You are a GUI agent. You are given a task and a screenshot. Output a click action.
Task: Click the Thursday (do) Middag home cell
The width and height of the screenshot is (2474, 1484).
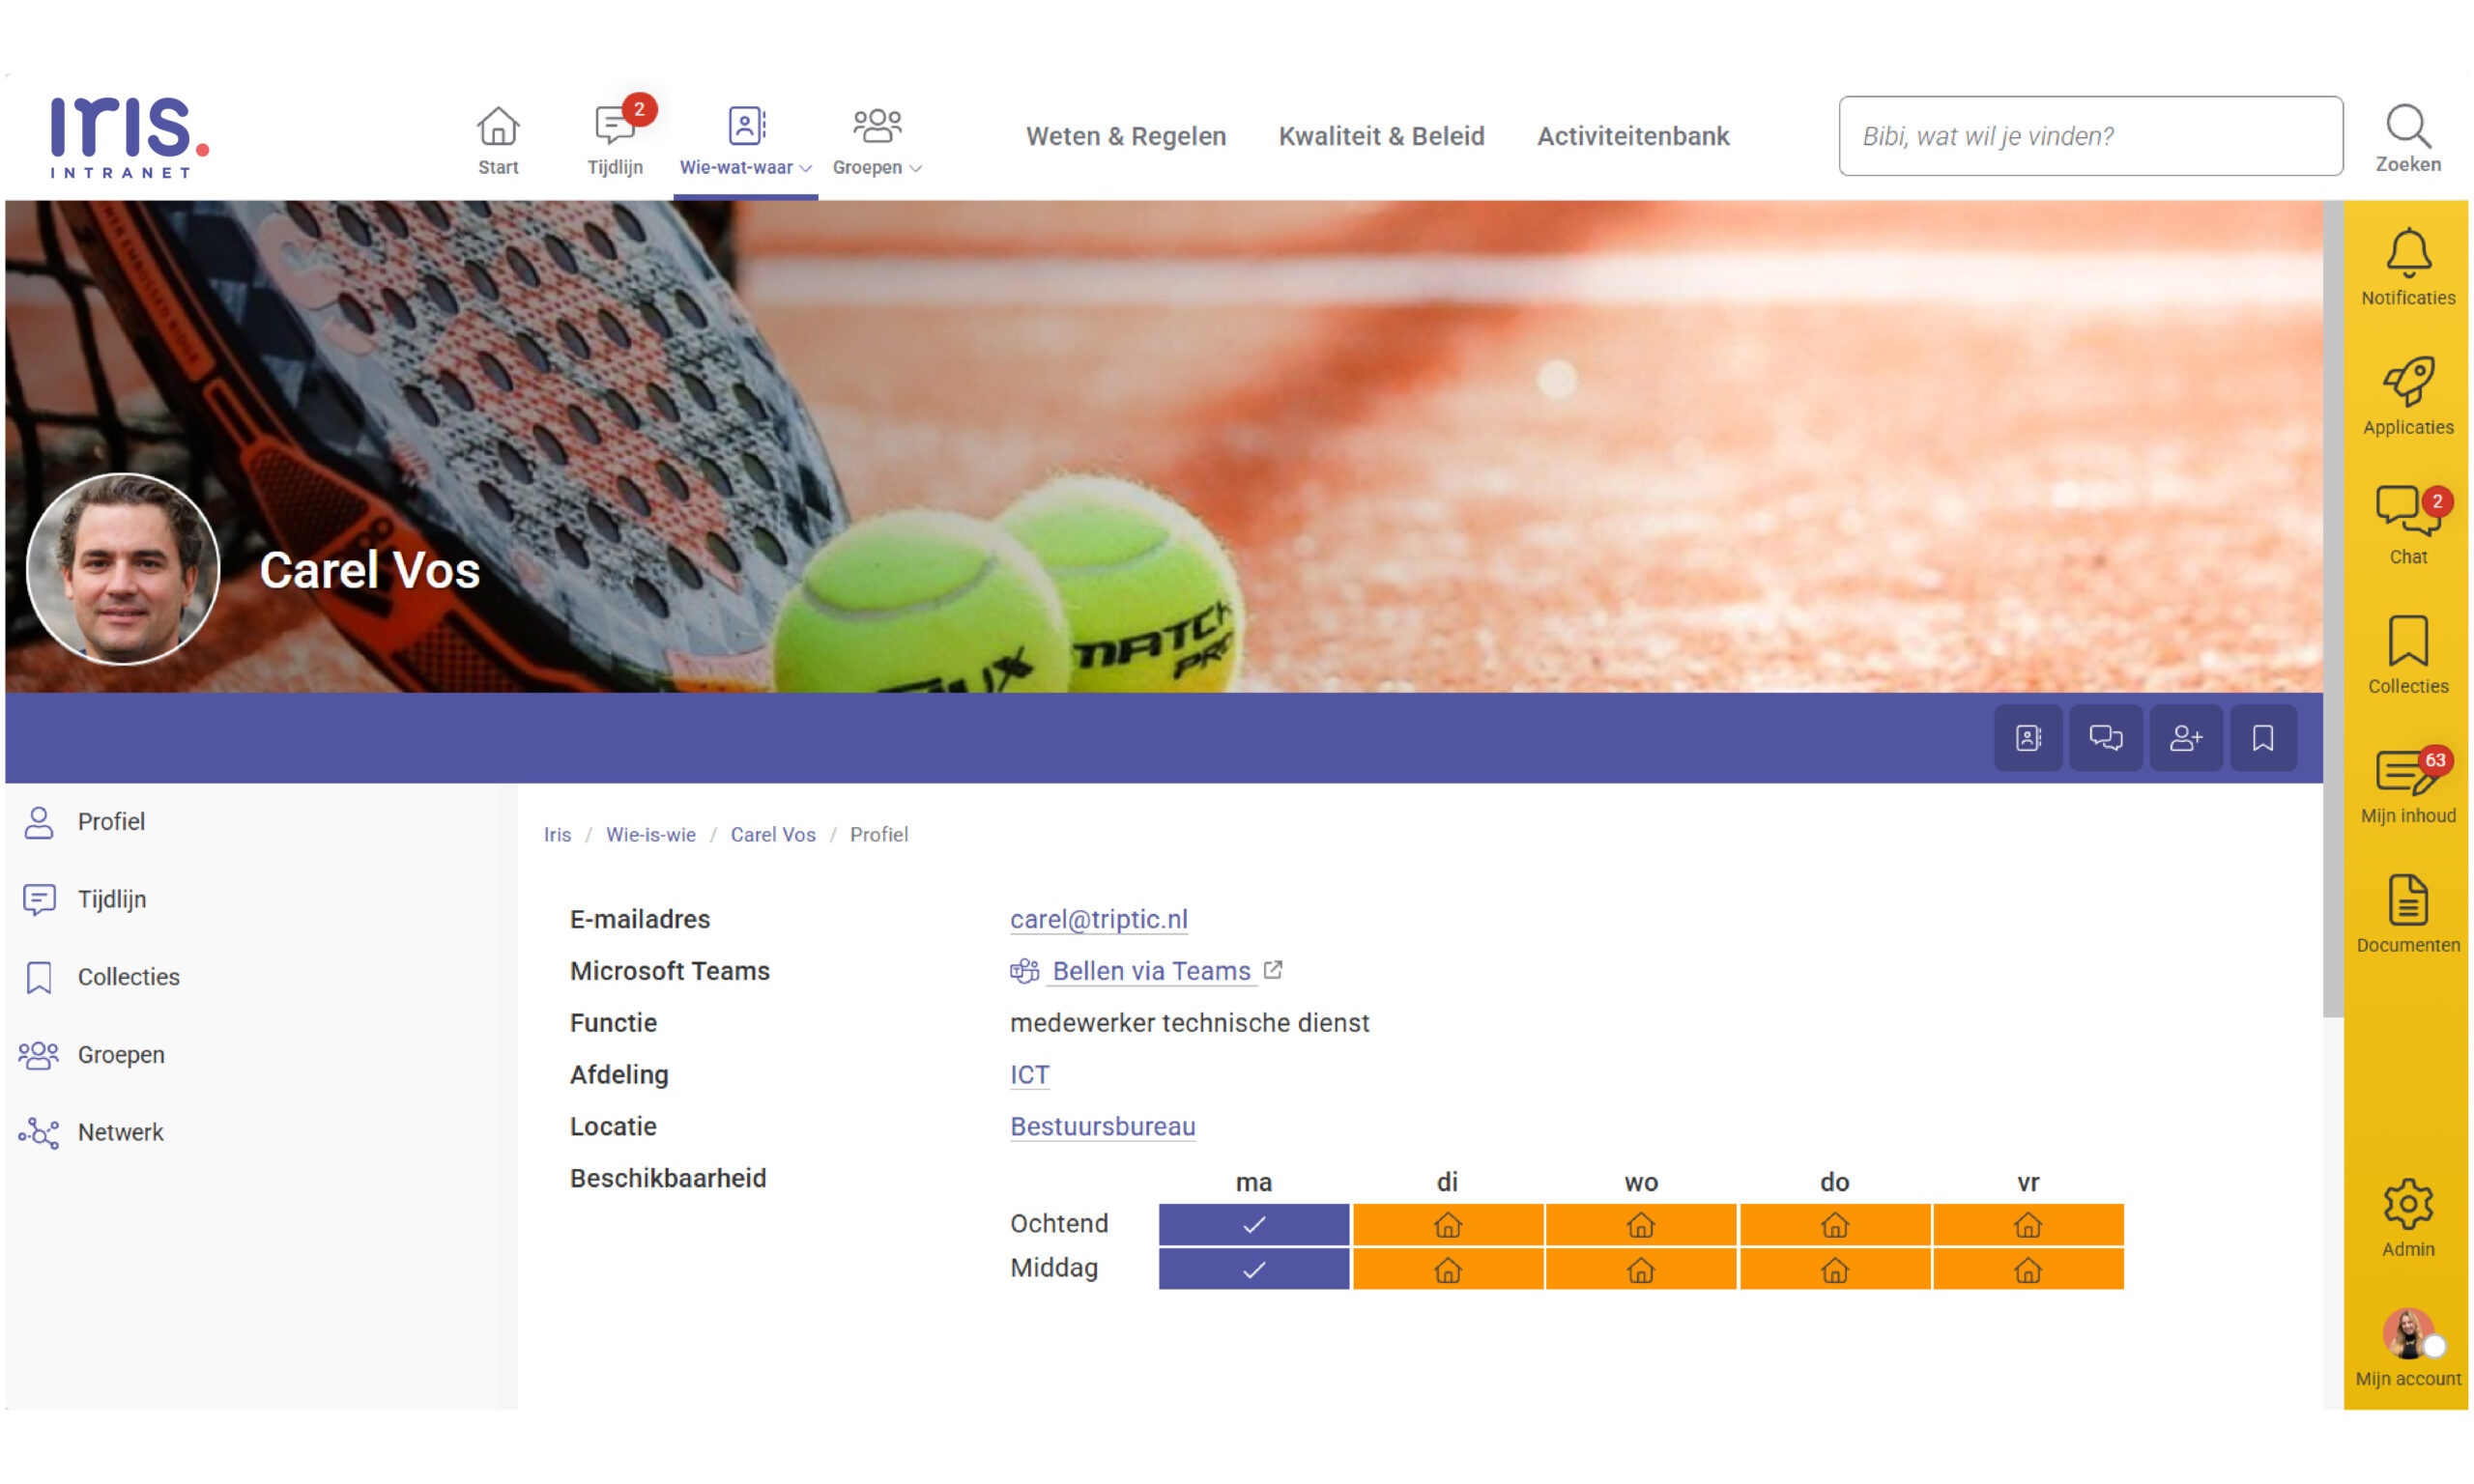pyautogui.click(x=1834, y=1270)
